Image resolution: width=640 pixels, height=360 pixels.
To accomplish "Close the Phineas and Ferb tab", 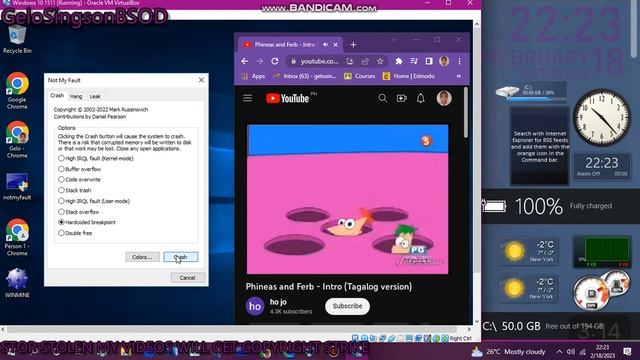I will click(336, 44).
